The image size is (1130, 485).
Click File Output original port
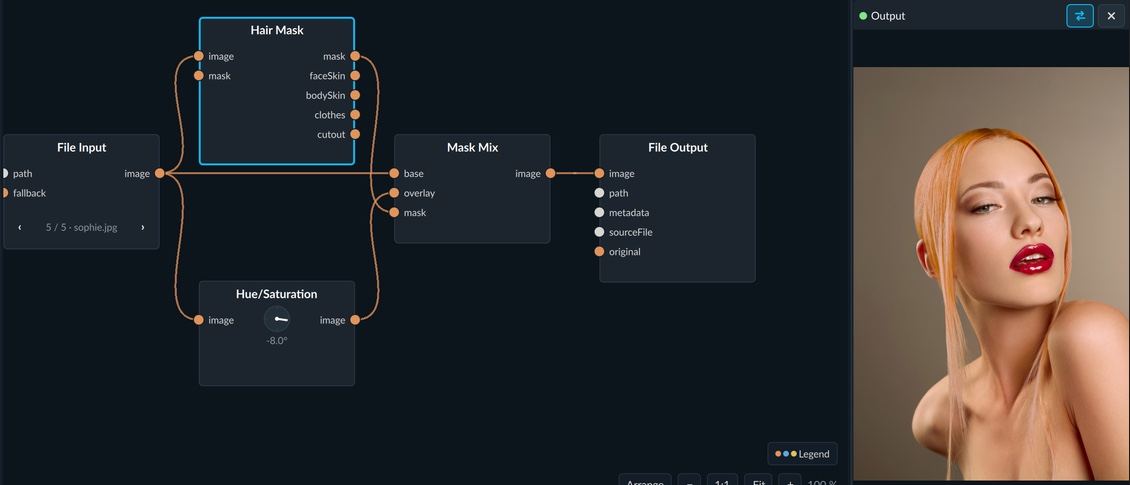tap(599, 252)
